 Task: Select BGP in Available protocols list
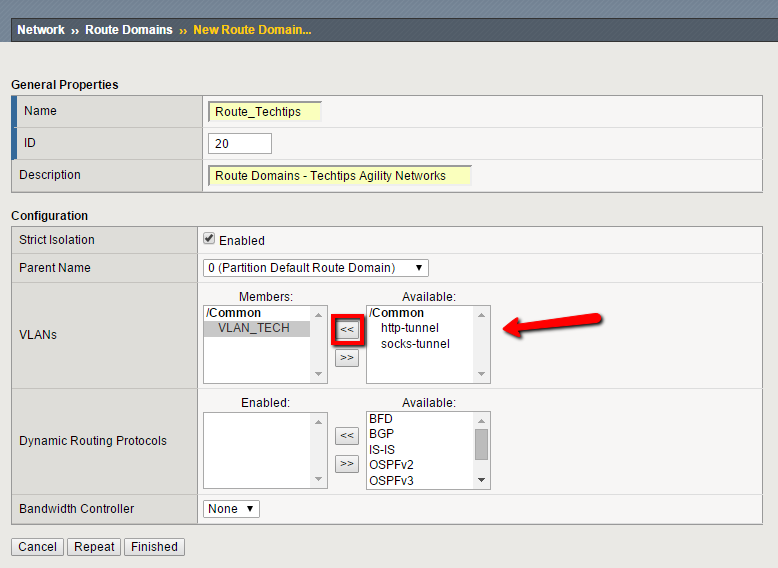click(x=381, y=434)
